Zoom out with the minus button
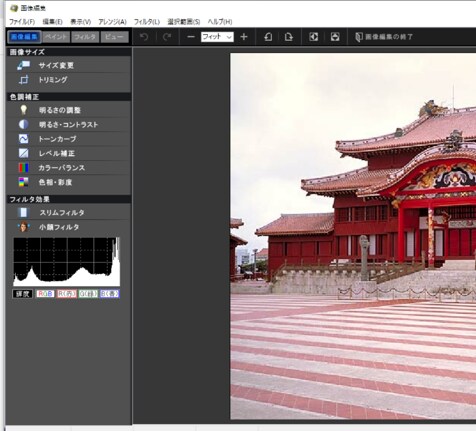Viewport: 476px width, 431px height. click(191, 37)
